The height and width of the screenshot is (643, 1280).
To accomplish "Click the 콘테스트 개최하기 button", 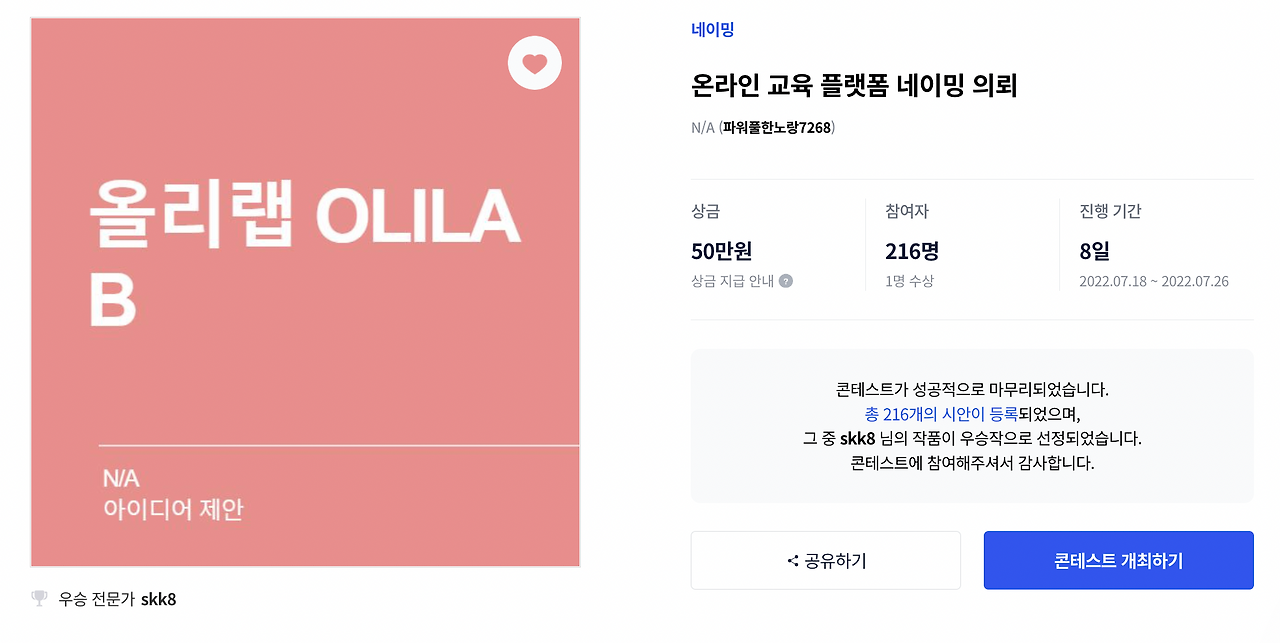I will click(x=1118, y=560).
